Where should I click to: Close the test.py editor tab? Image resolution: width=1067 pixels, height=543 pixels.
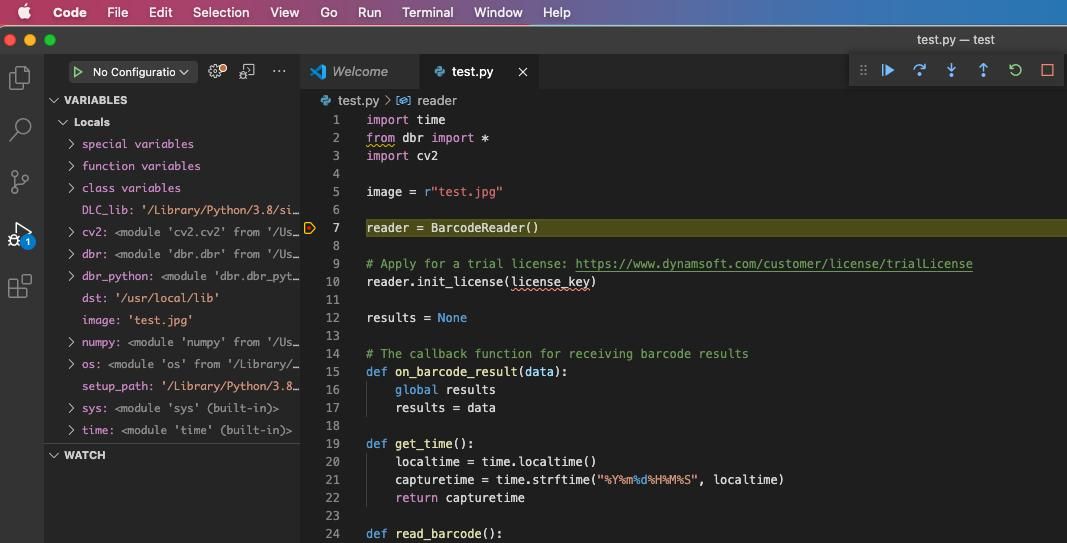tap(523, 72)
